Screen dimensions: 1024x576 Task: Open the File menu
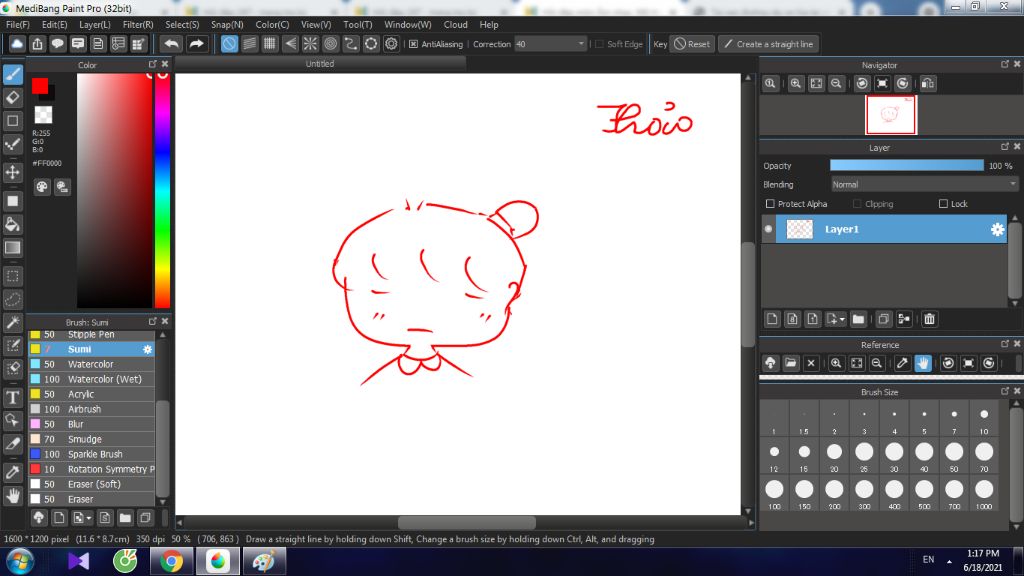coord(18,24)
